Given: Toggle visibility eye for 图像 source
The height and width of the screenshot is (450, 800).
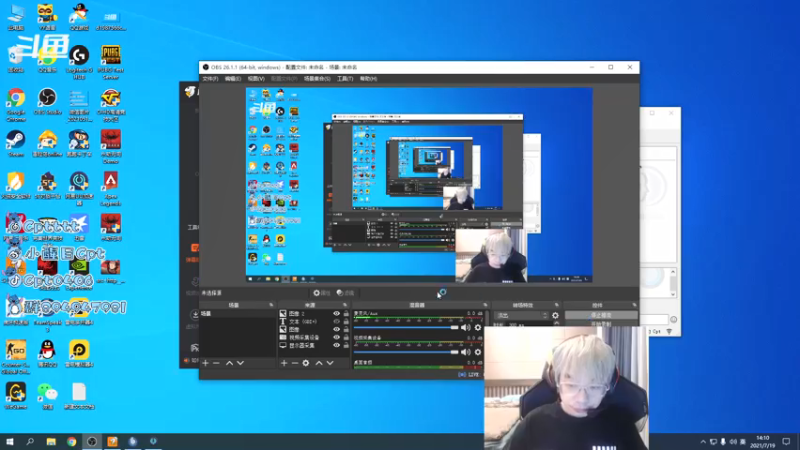Looking at the screenshot, I should click(336, 330).
